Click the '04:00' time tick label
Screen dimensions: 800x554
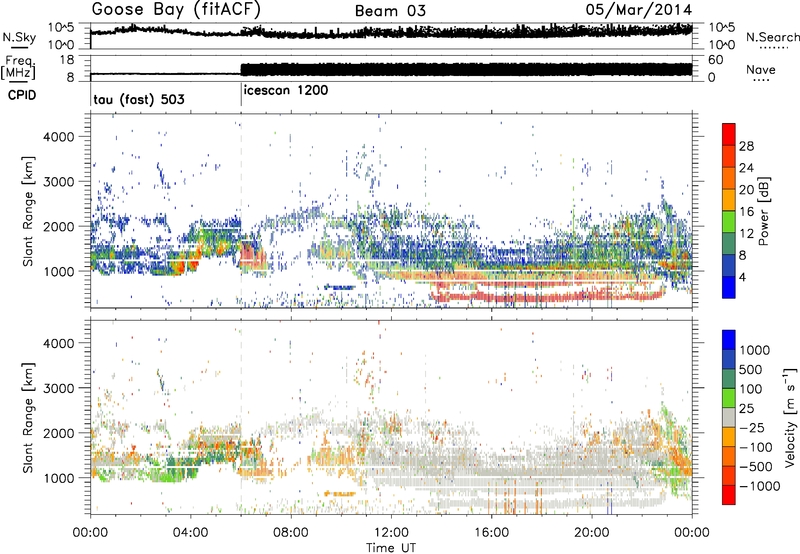click(x=191, y=533)
